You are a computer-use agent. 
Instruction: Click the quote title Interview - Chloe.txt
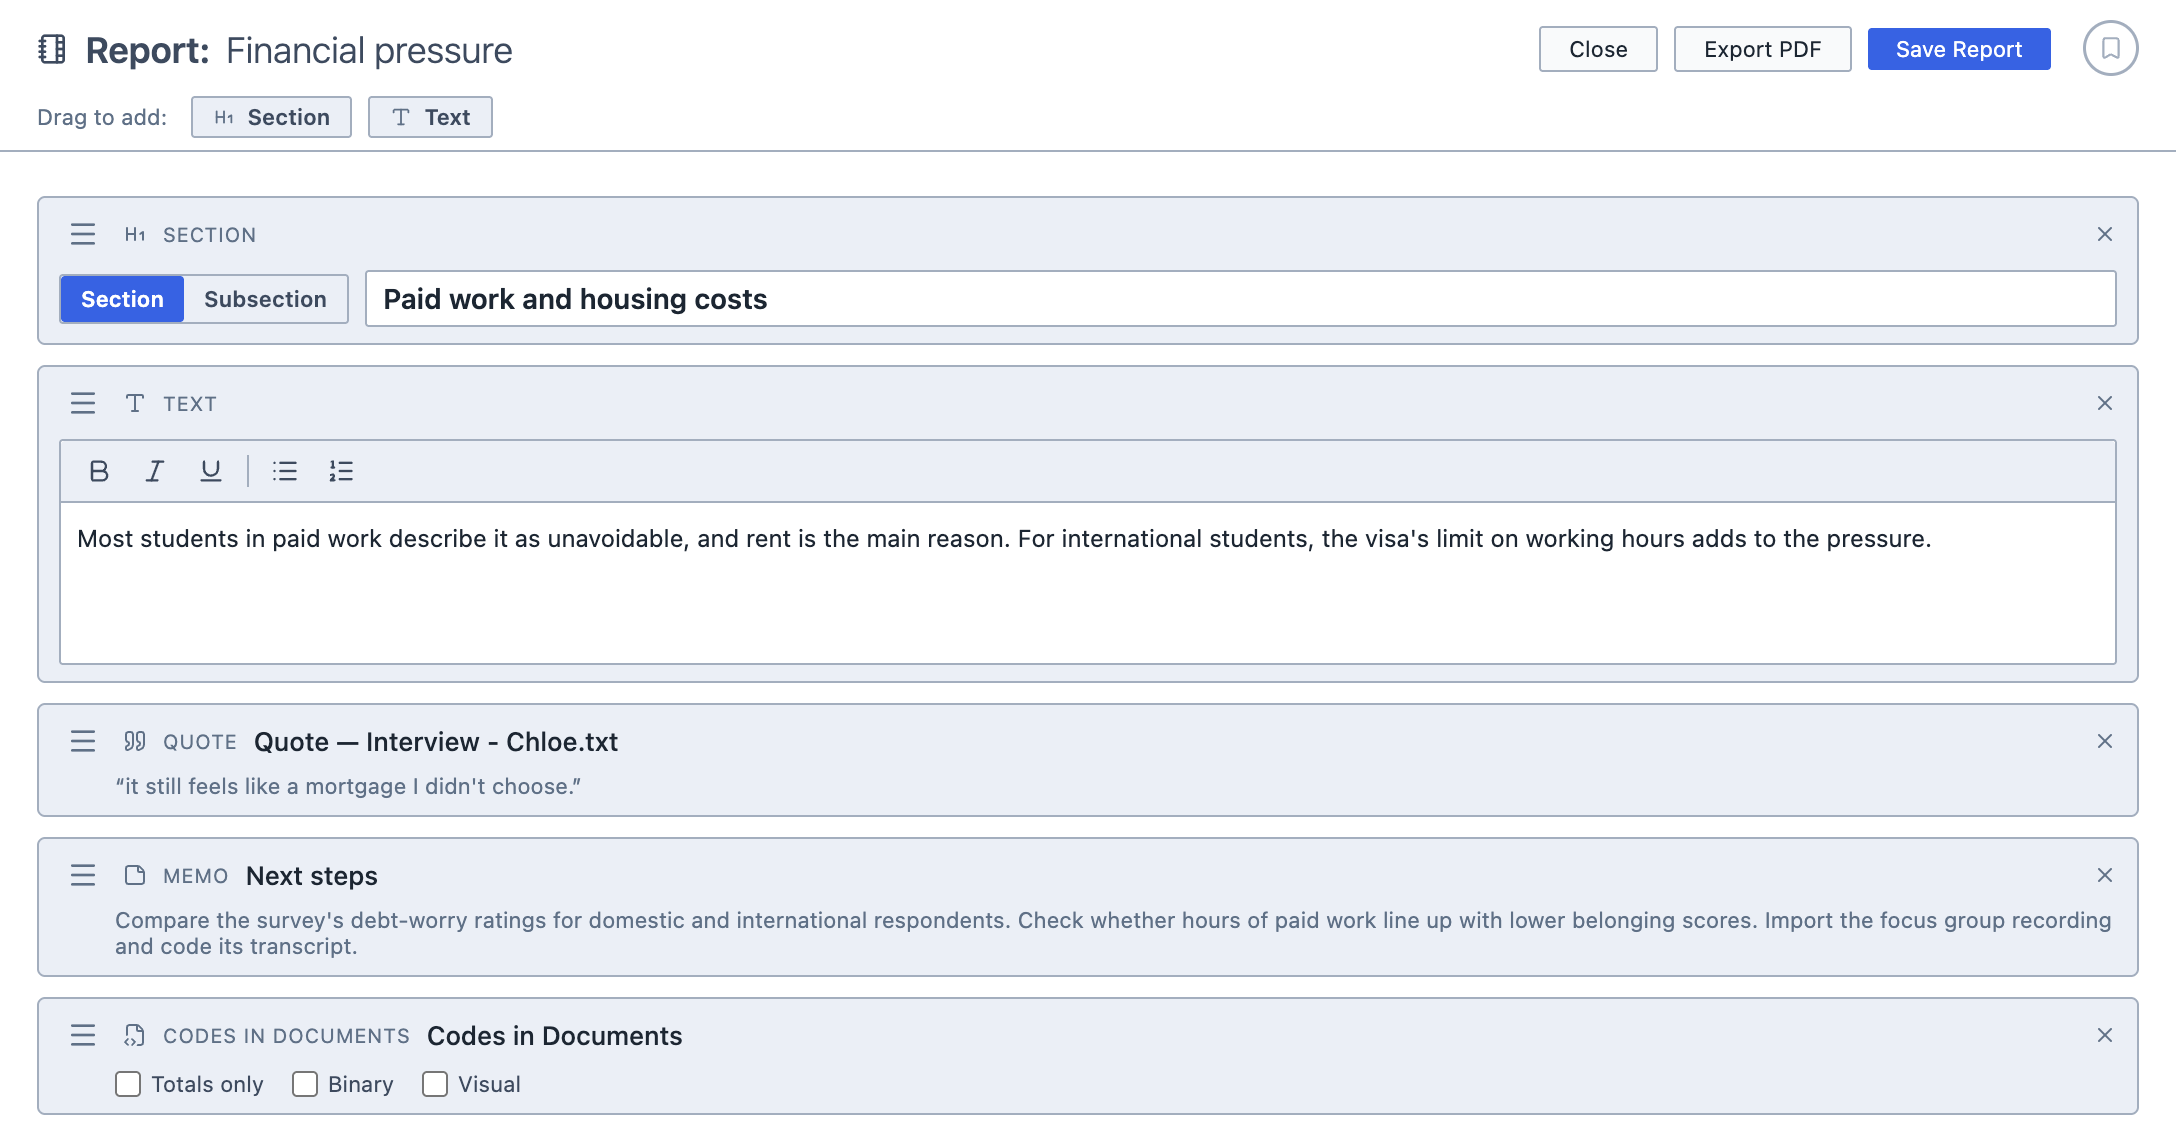[x=436, y=742]
